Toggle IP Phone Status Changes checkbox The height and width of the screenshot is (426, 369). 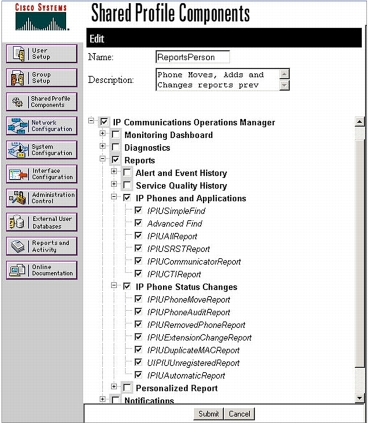[127, 287]
